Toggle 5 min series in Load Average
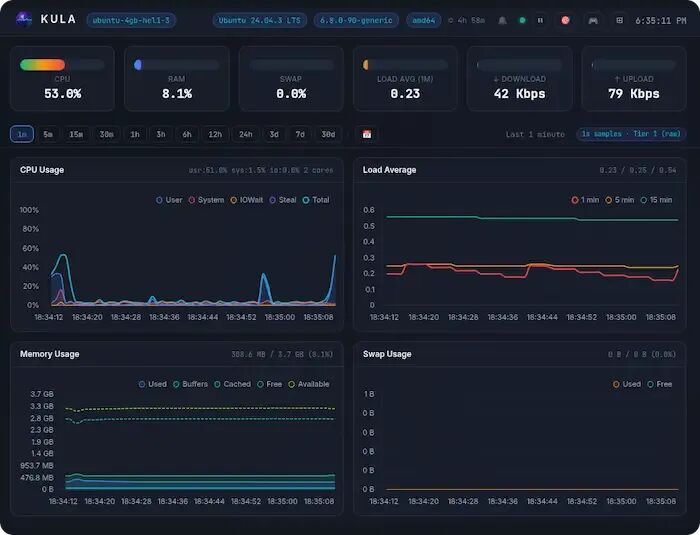Image resolution: width=700 pixels, height=535 pixels. click(x=620, y=200)
